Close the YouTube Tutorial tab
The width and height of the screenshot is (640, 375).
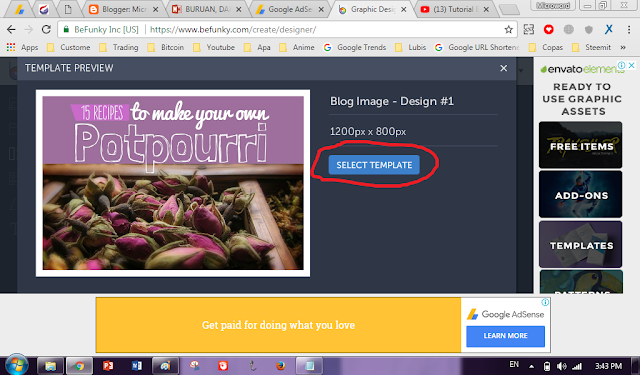486,9
